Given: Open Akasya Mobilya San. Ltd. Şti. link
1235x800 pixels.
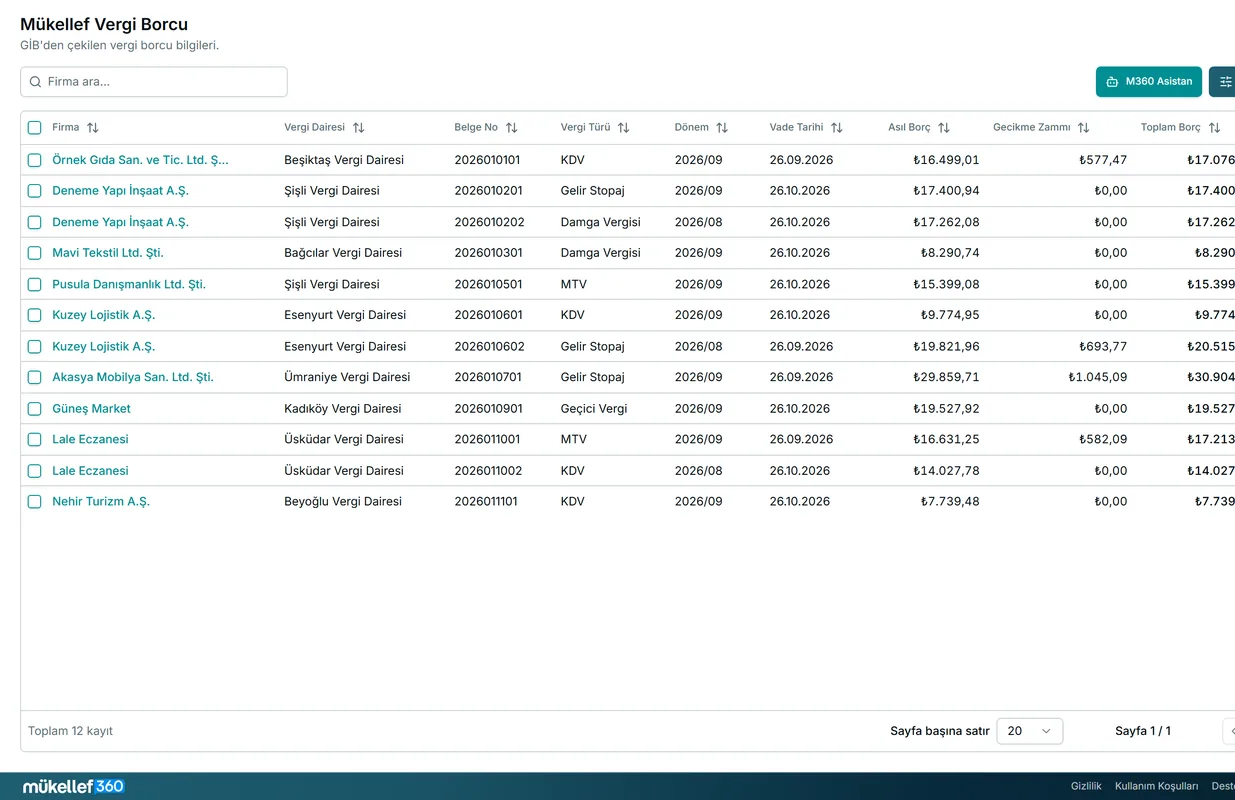Looking at the screenshot, I should pyautogui.click(x=133, y=377).
